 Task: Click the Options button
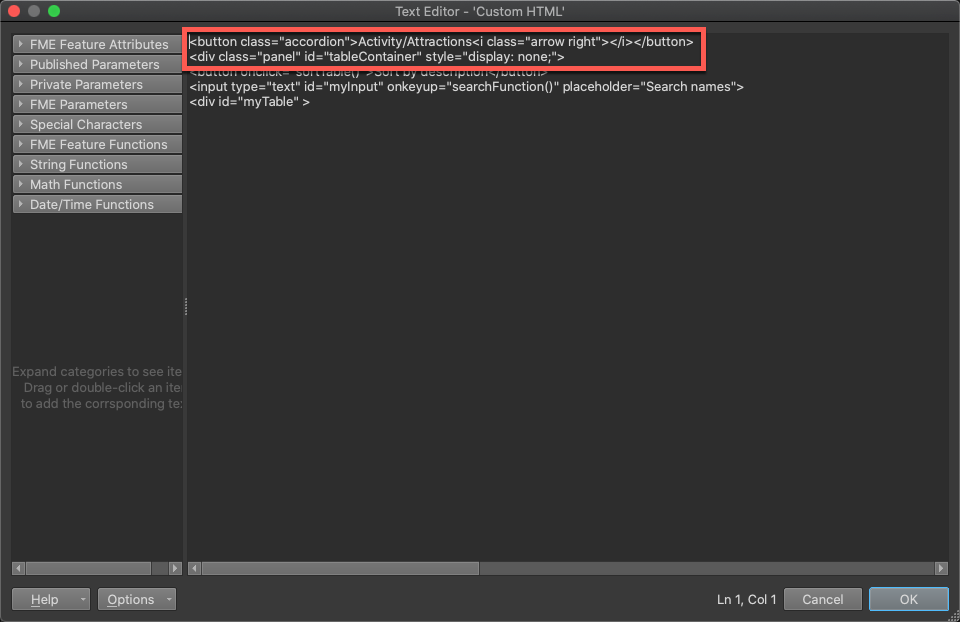click(131, 599)
